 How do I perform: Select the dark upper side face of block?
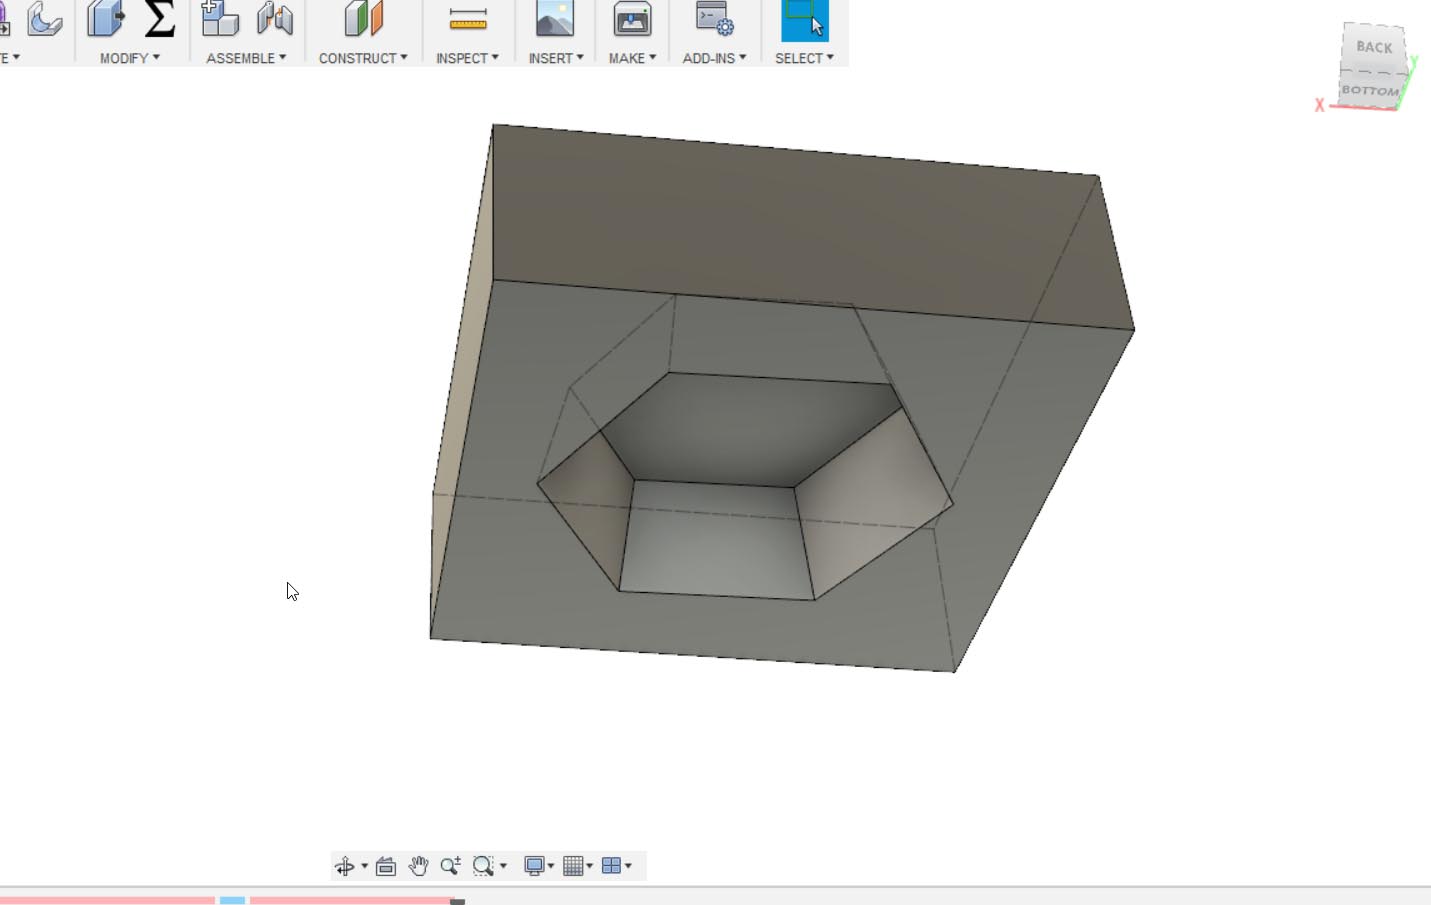coord(810,225)
